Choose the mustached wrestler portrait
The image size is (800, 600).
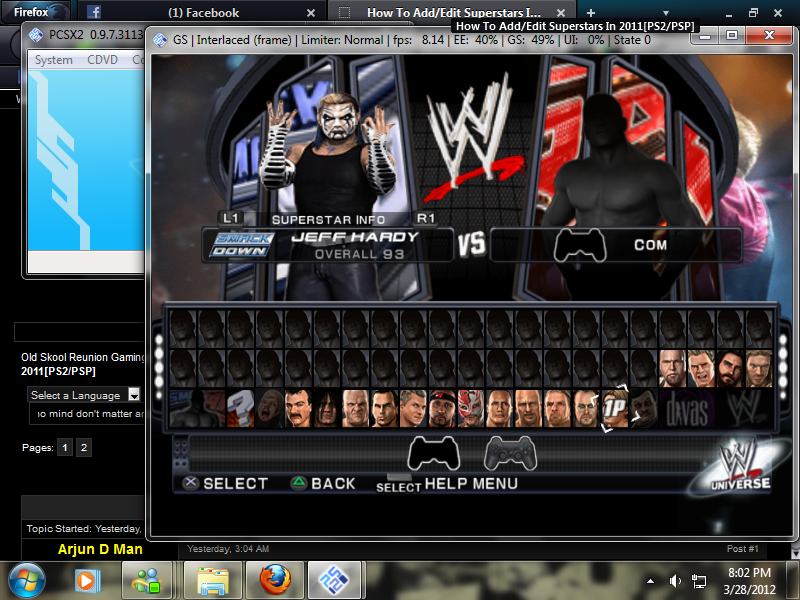coord(298,408)
